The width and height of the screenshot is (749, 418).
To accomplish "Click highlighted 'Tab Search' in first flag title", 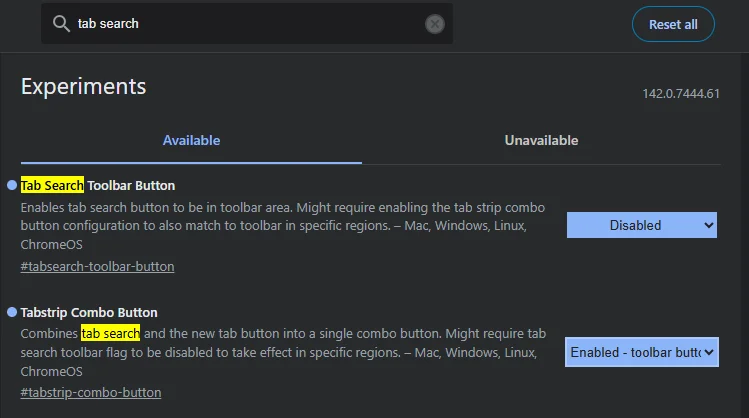I will point(52,185).
